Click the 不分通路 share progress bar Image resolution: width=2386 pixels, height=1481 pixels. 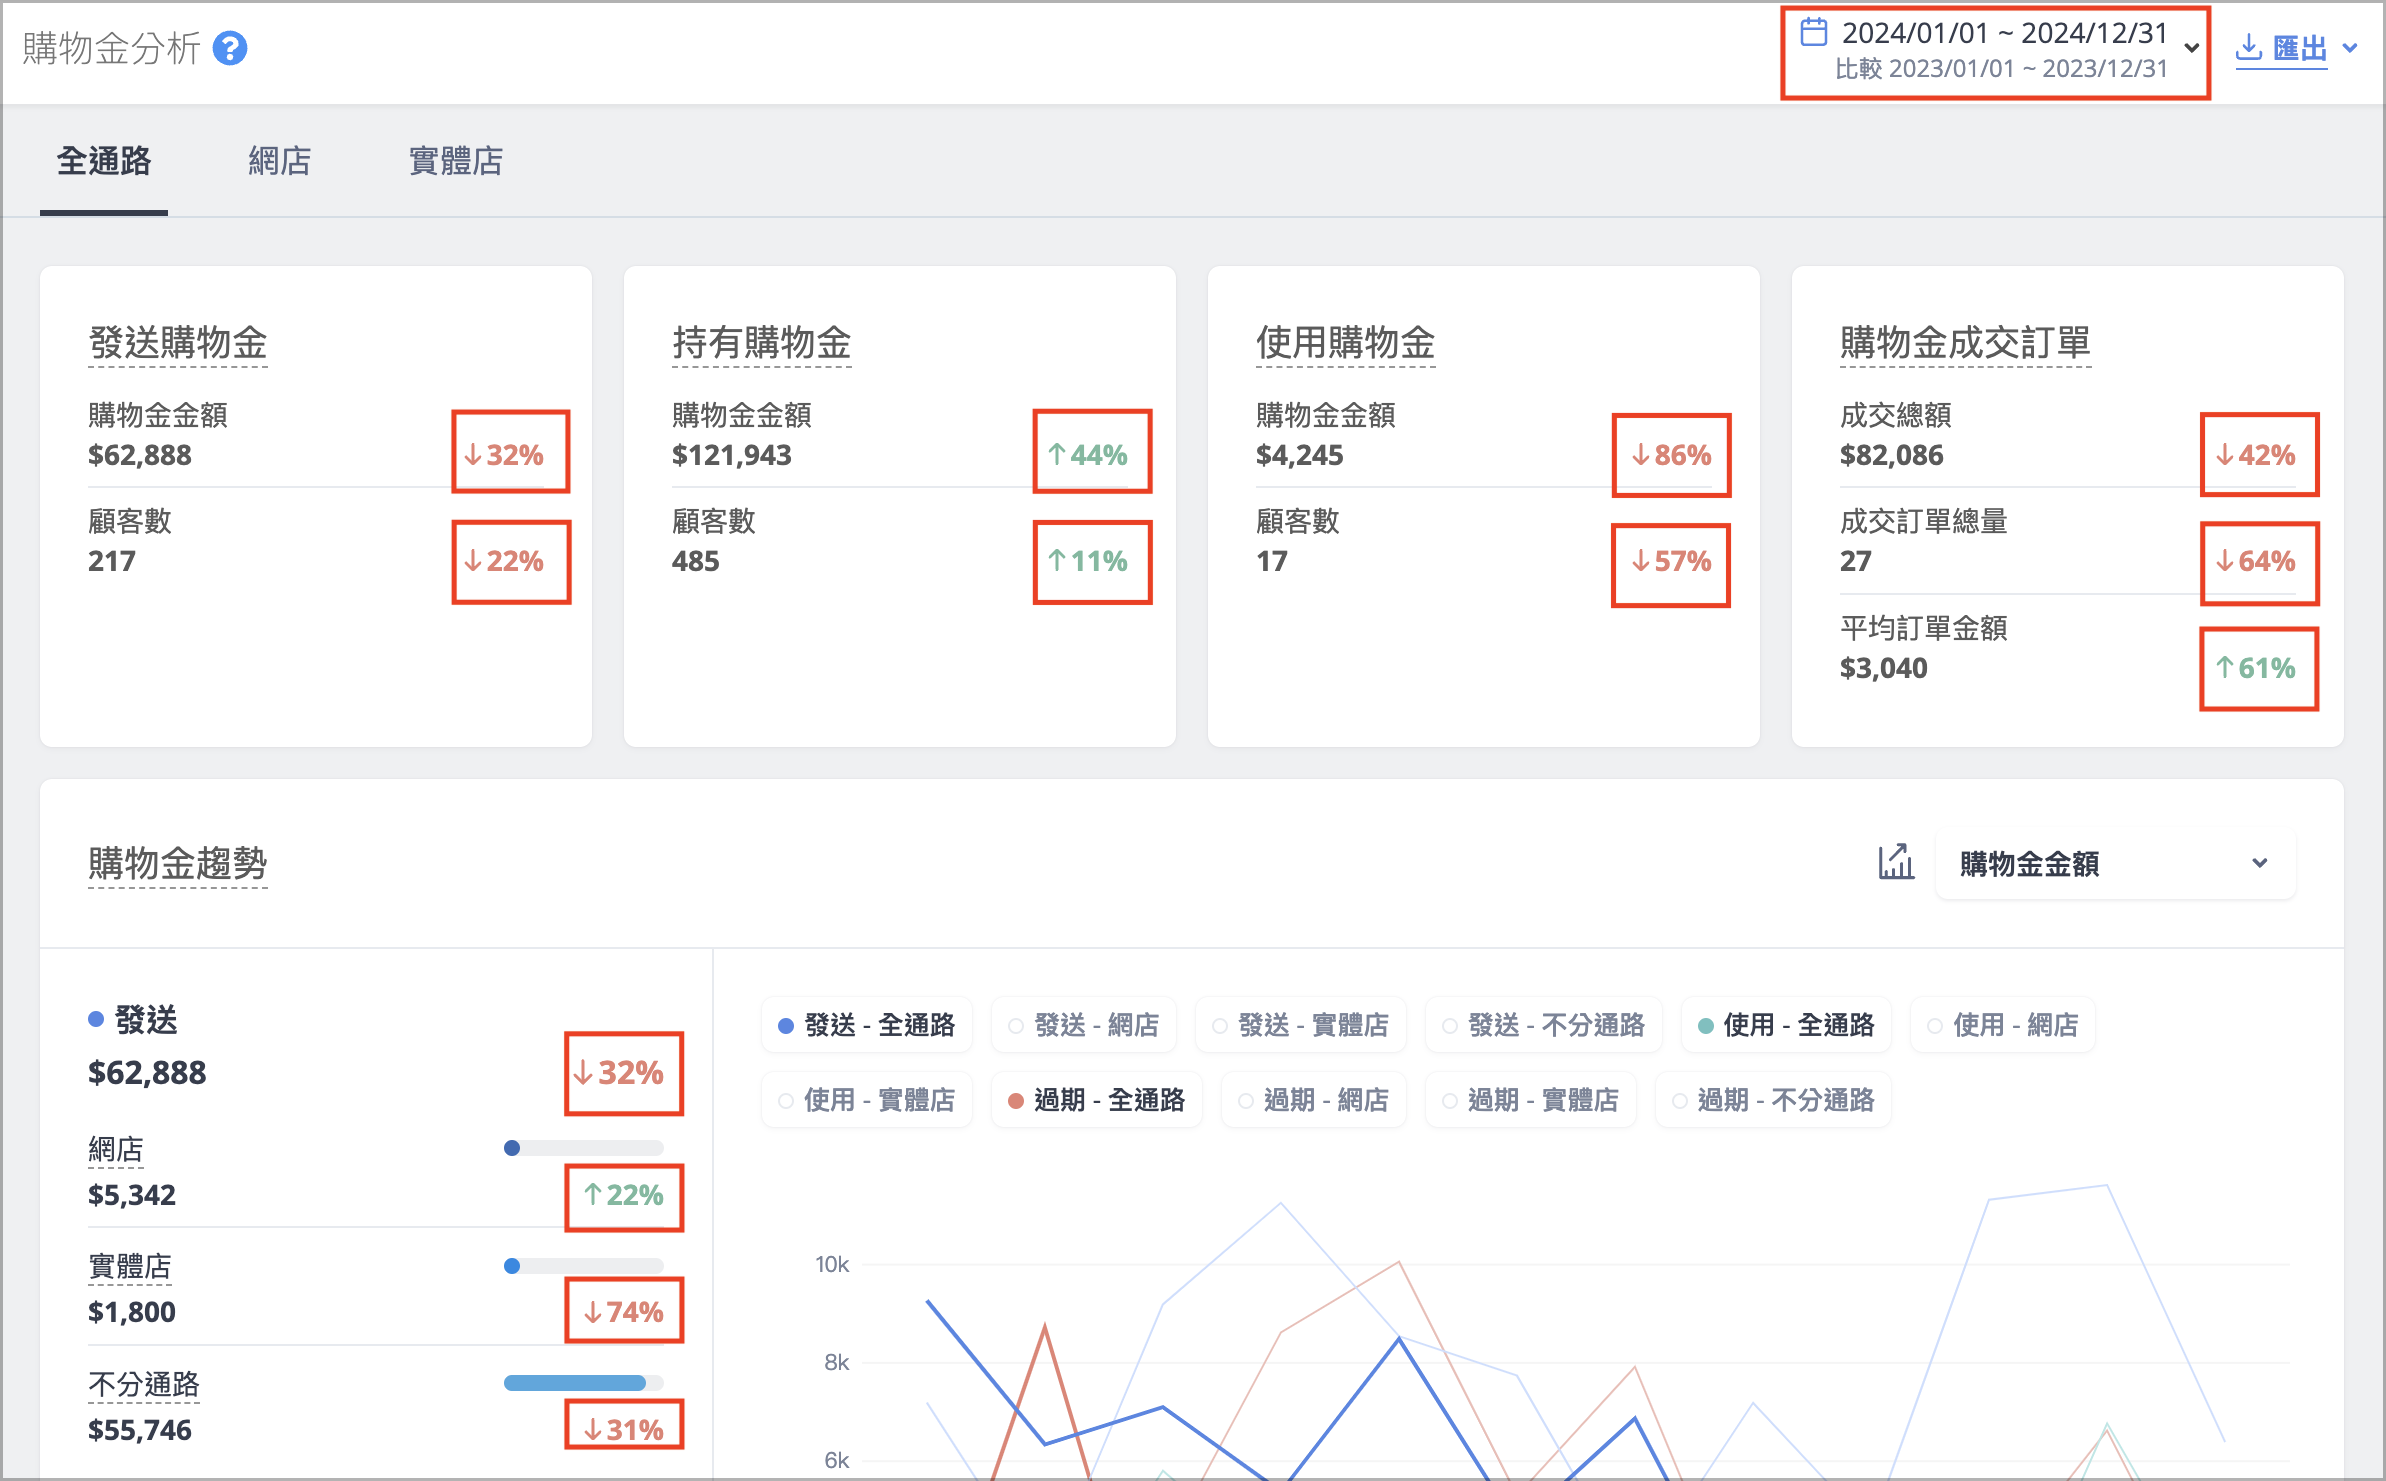584,1383
